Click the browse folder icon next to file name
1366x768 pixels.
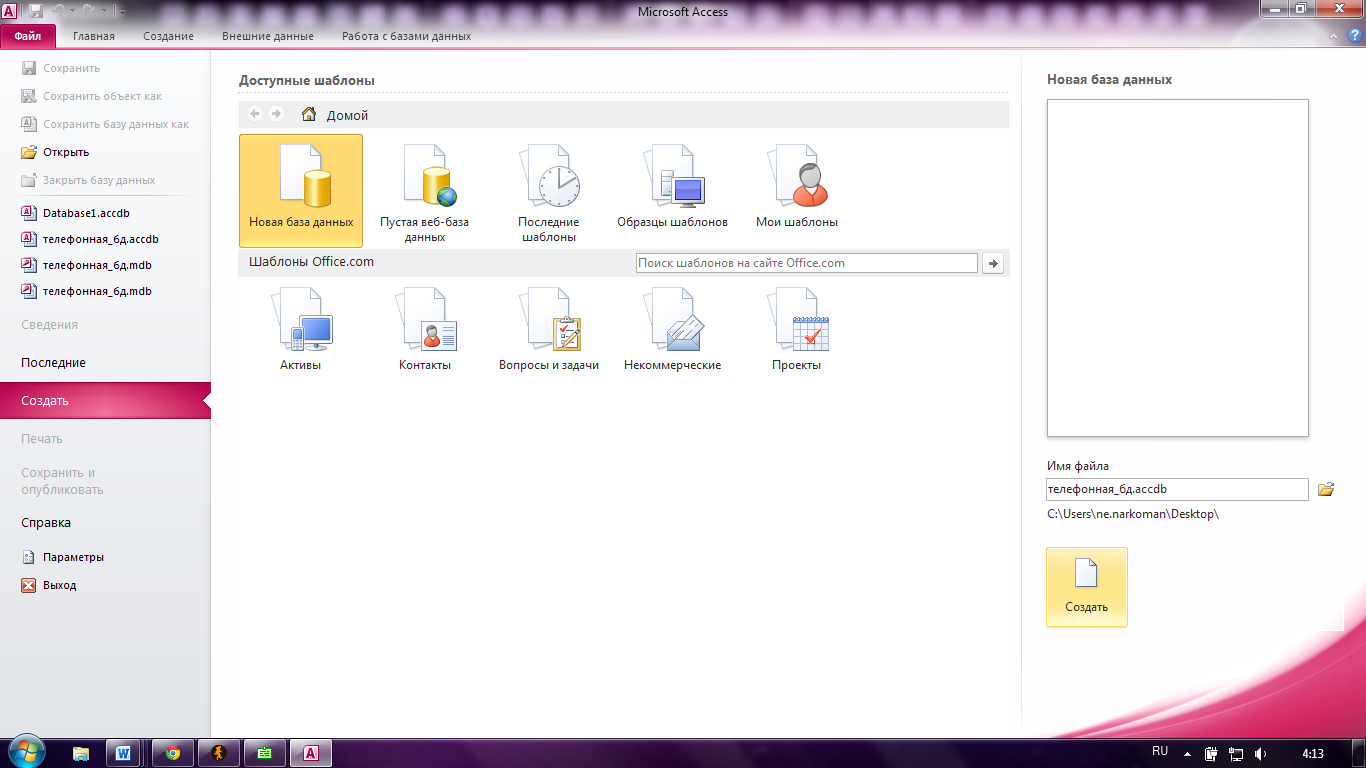tap(1326, 489)
